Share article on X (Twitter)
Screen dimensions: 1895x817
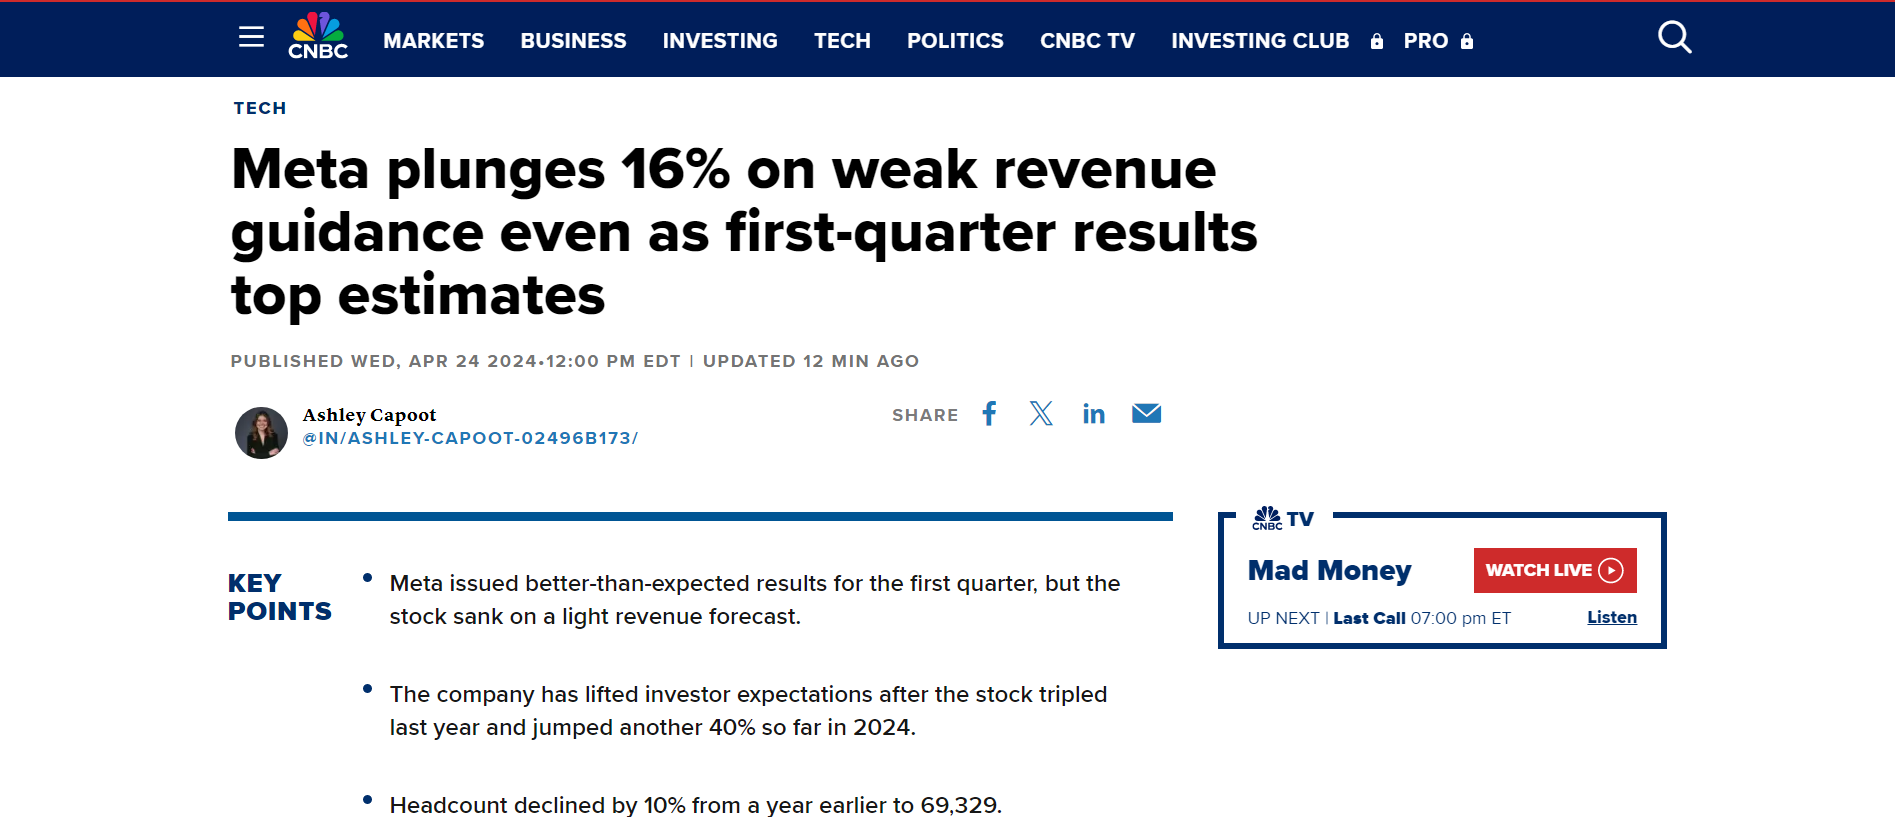(1041, 414)
